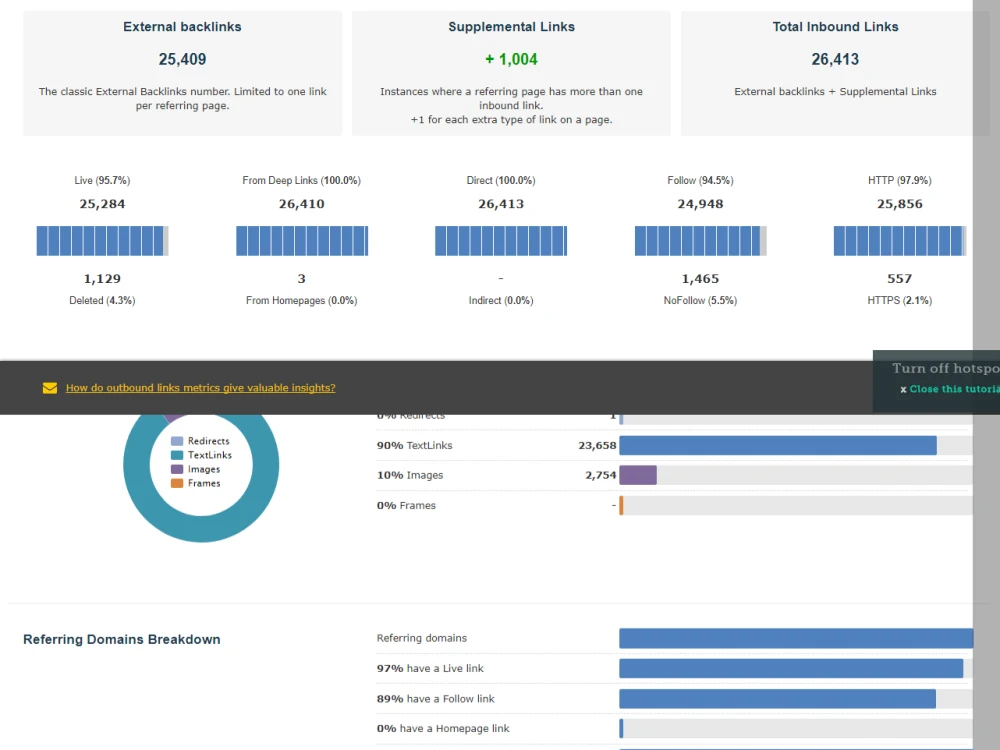This screenshot has height=750, width=1000.
Task: Select the Total Inbound Links card
Action: click(835, 73)
